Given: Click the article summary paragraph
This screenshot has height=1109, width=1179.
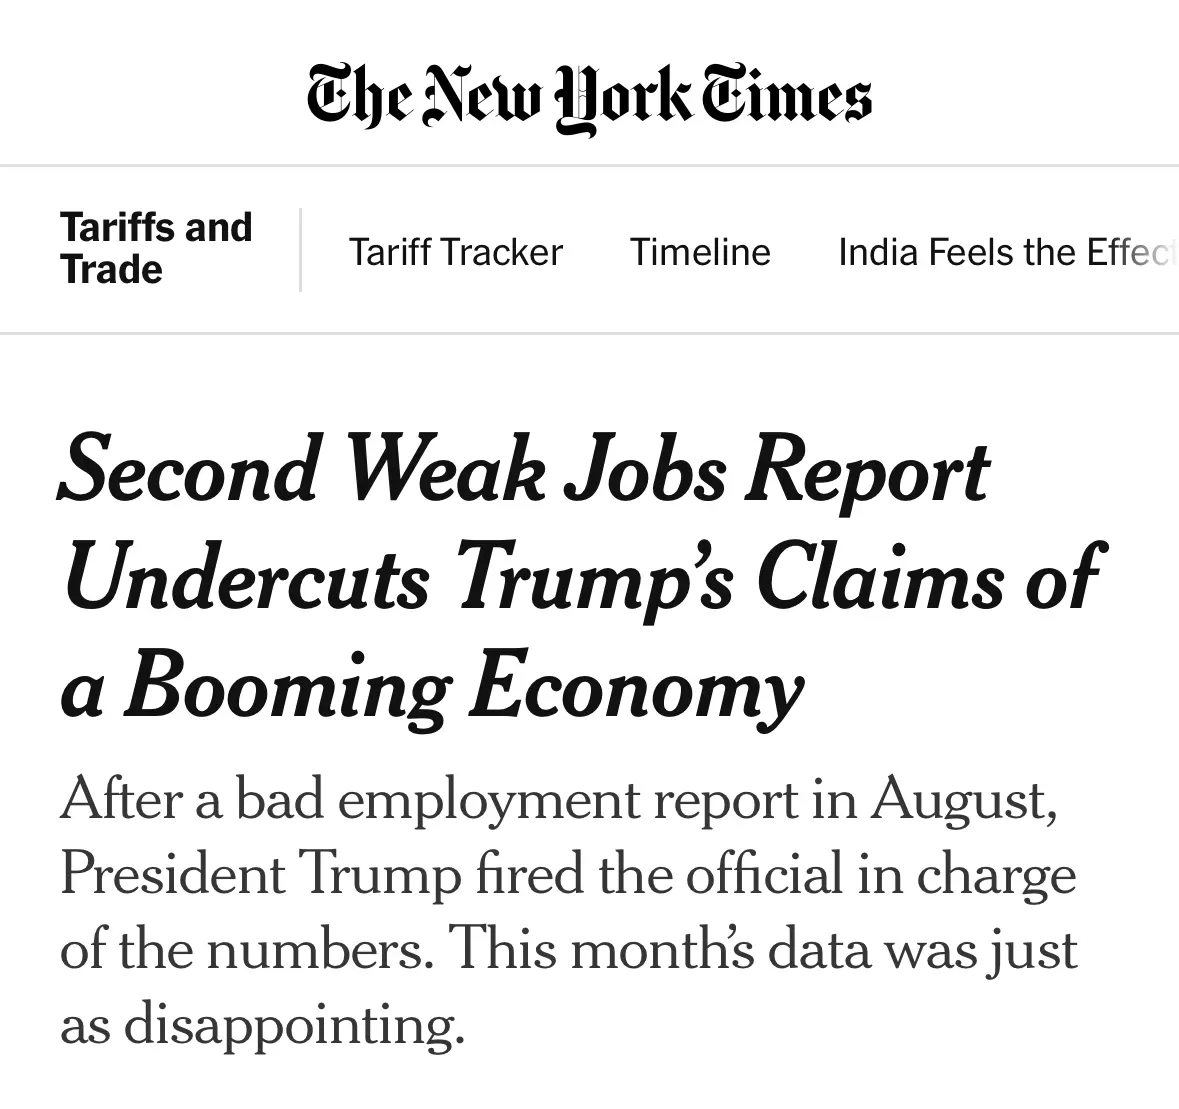Looking at the screenshot, I should [x=568, y=910].
